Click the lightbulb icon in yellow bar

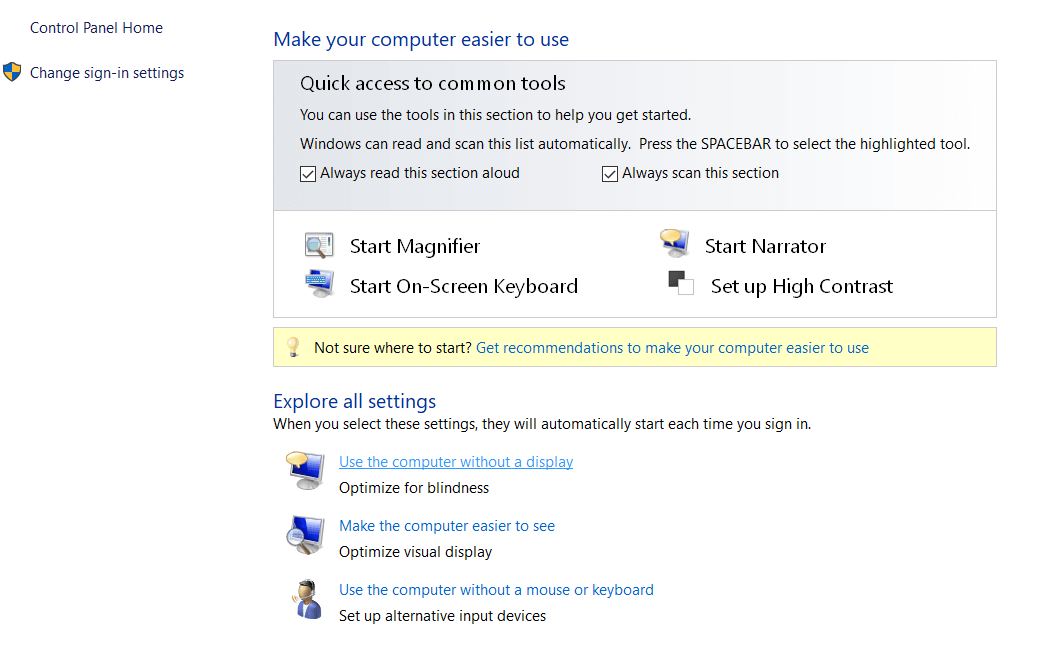293,347
